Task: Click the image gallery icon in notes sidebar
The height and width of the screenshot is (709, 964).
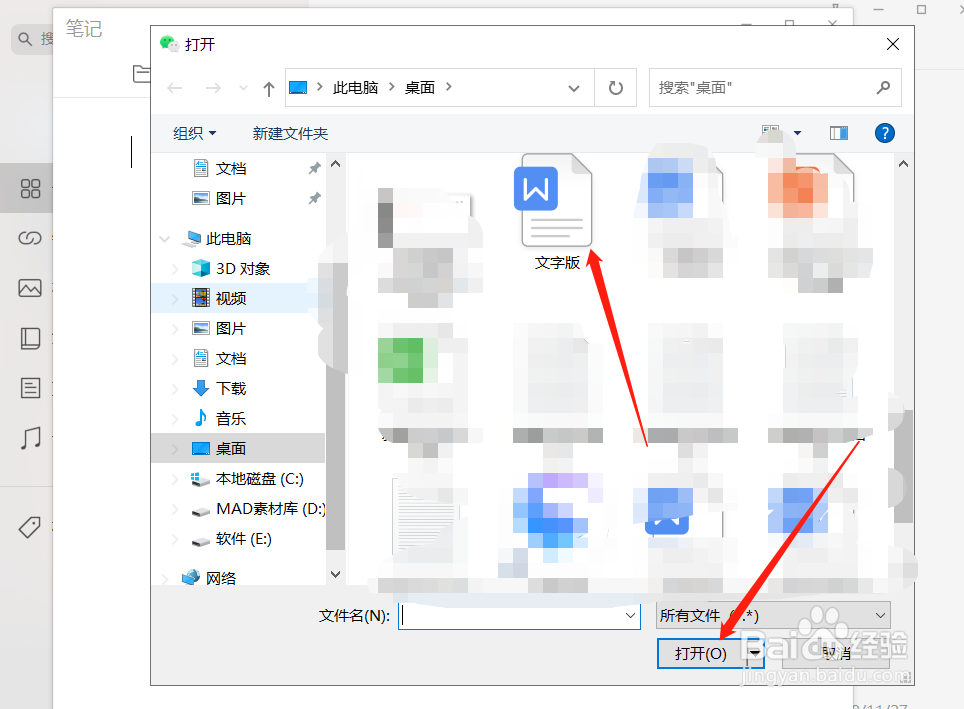Action: tap(28, 288)
